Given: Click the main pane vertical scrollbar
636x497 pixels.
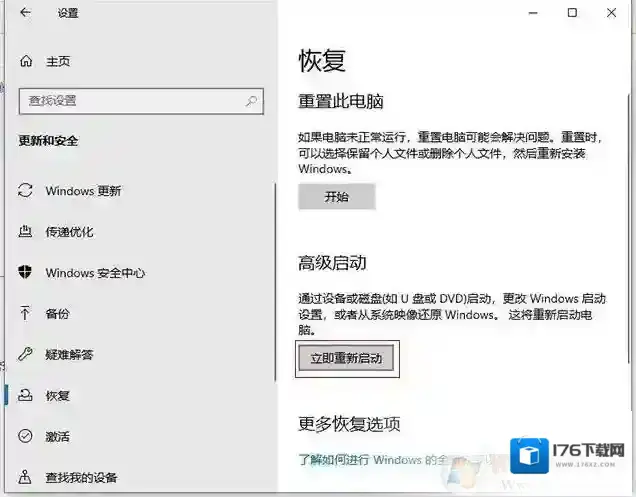Looking at the screenshot, I should 629,227.
